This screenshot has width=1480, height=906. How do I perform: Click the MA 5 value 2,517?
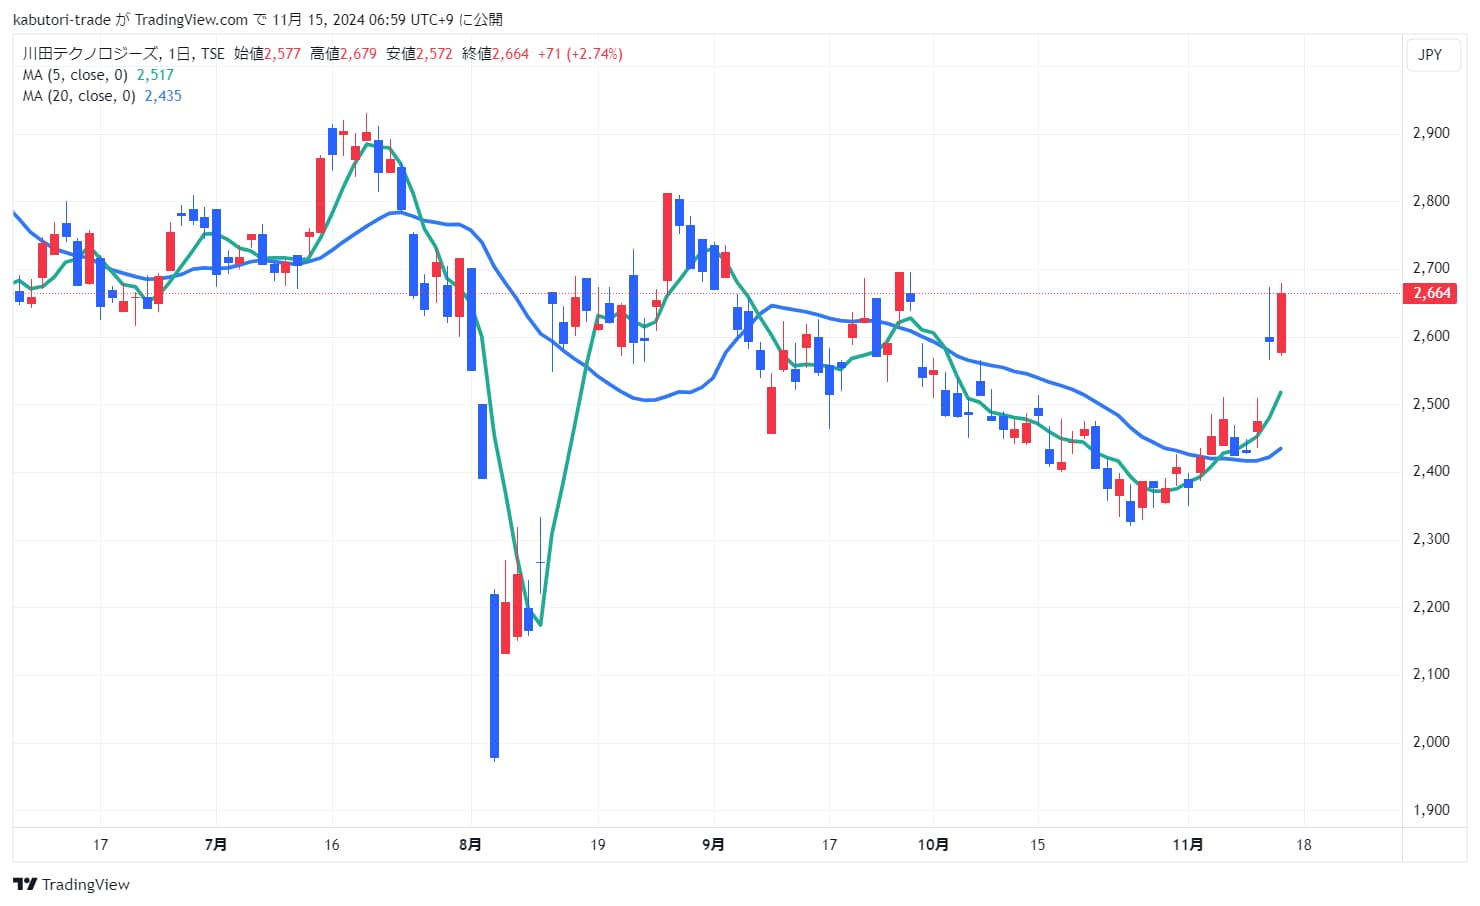click(x=155, y=75)
